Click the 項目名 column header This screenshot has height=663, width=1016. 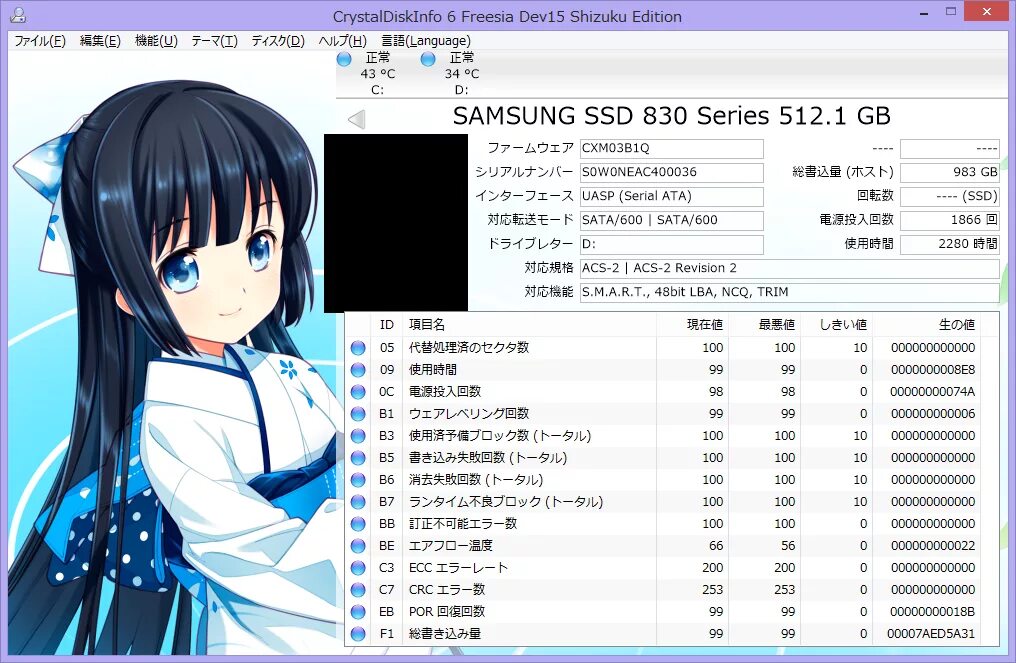pos(529,325)
